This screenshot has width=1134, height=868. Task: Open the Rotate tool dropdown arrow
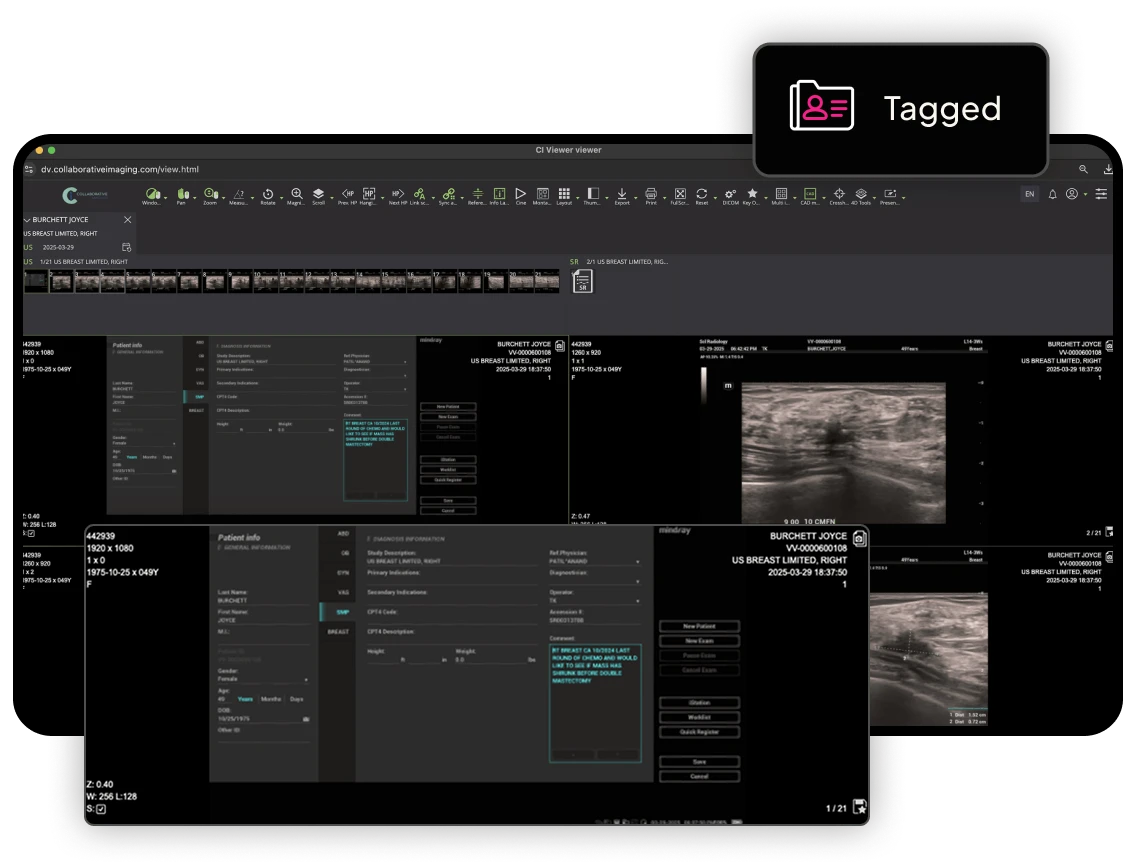(279, 197)
